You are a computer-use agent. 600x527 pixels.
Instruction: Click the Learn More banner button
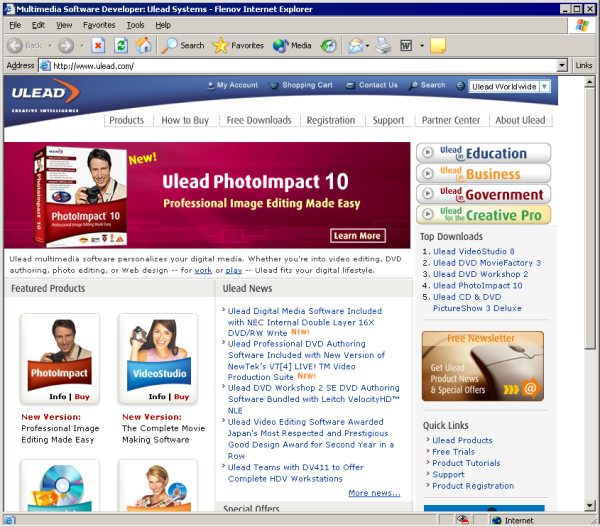click(358, 236)
